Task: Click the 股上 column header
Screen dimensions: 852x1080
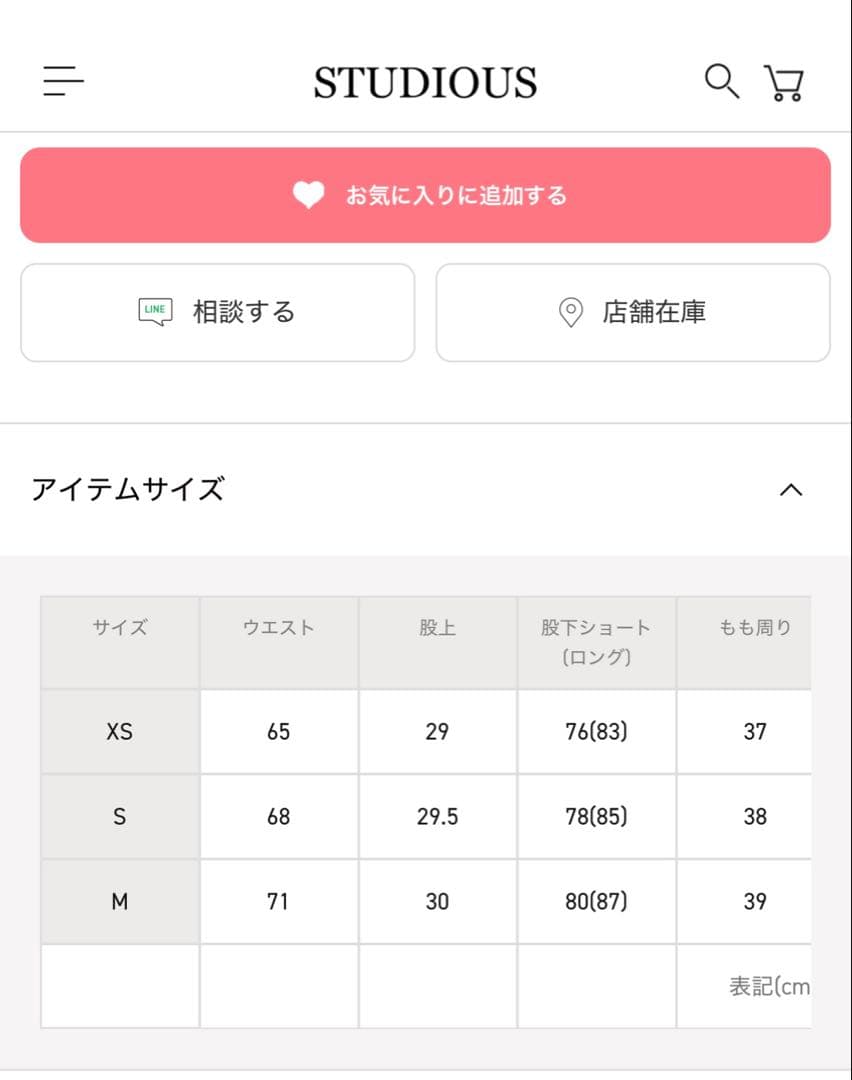Action: 437,628
